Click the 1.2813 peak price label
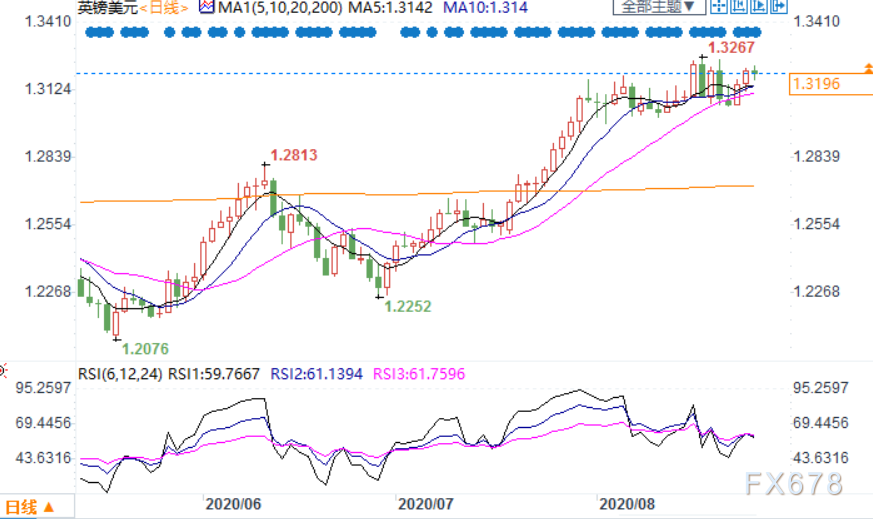 click(x=293, y=155)
